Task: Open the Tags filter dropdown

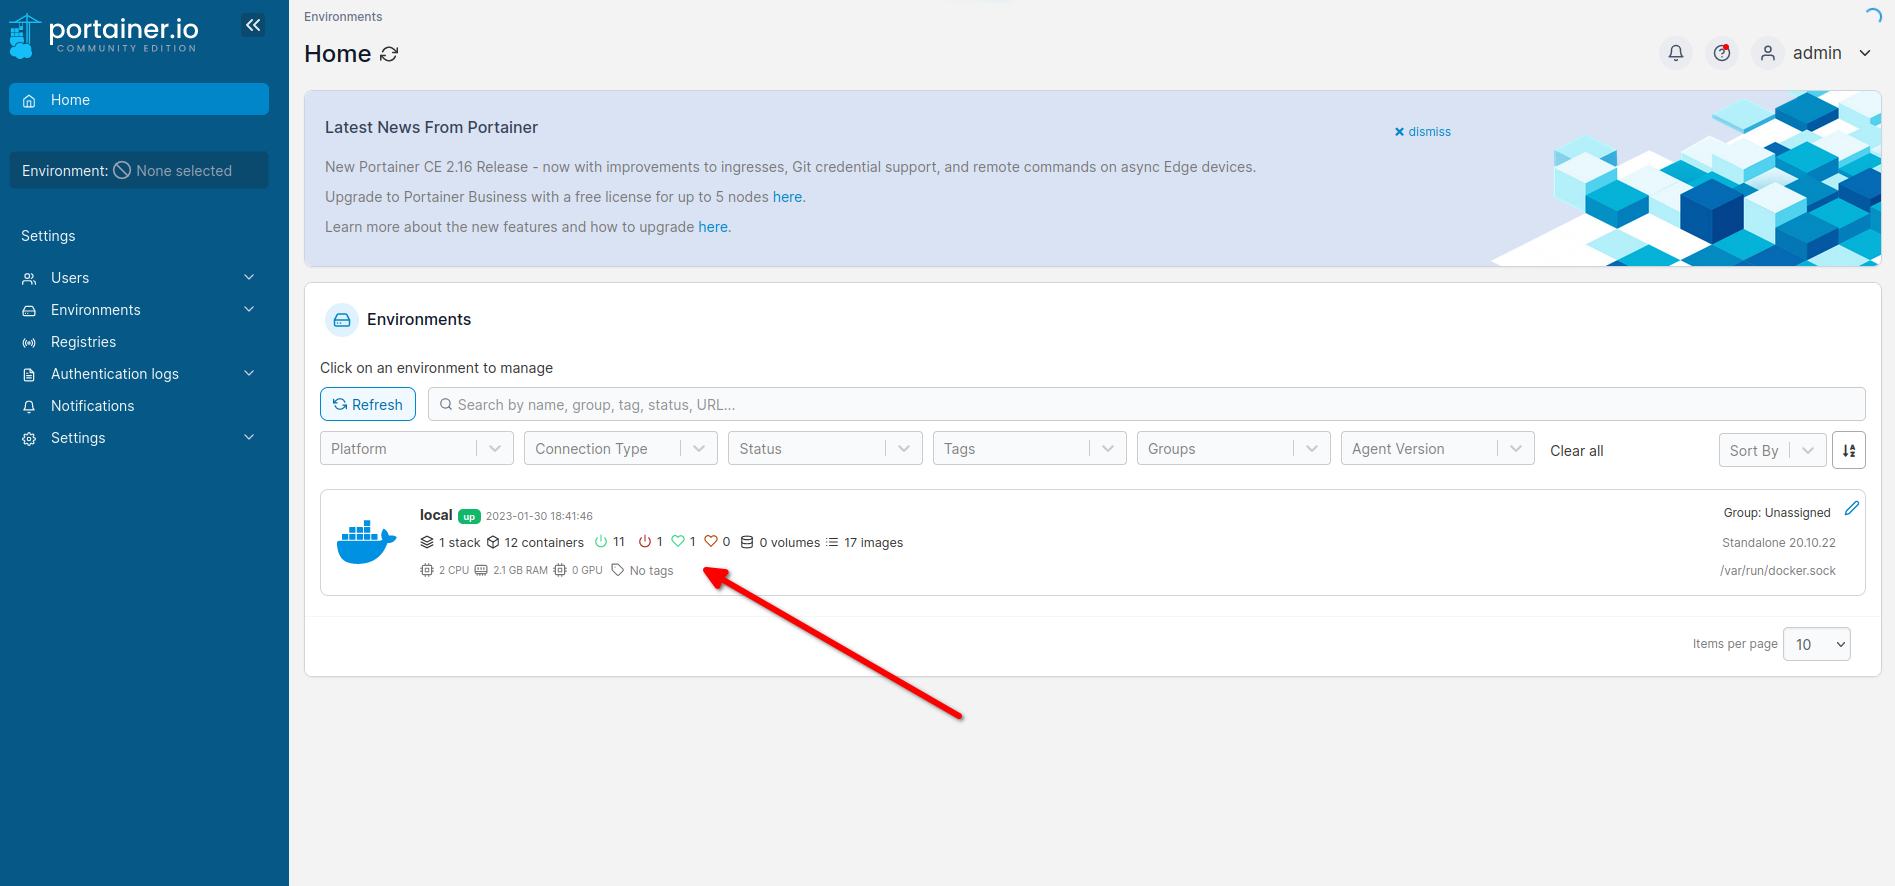Action: pos(1030,449)
